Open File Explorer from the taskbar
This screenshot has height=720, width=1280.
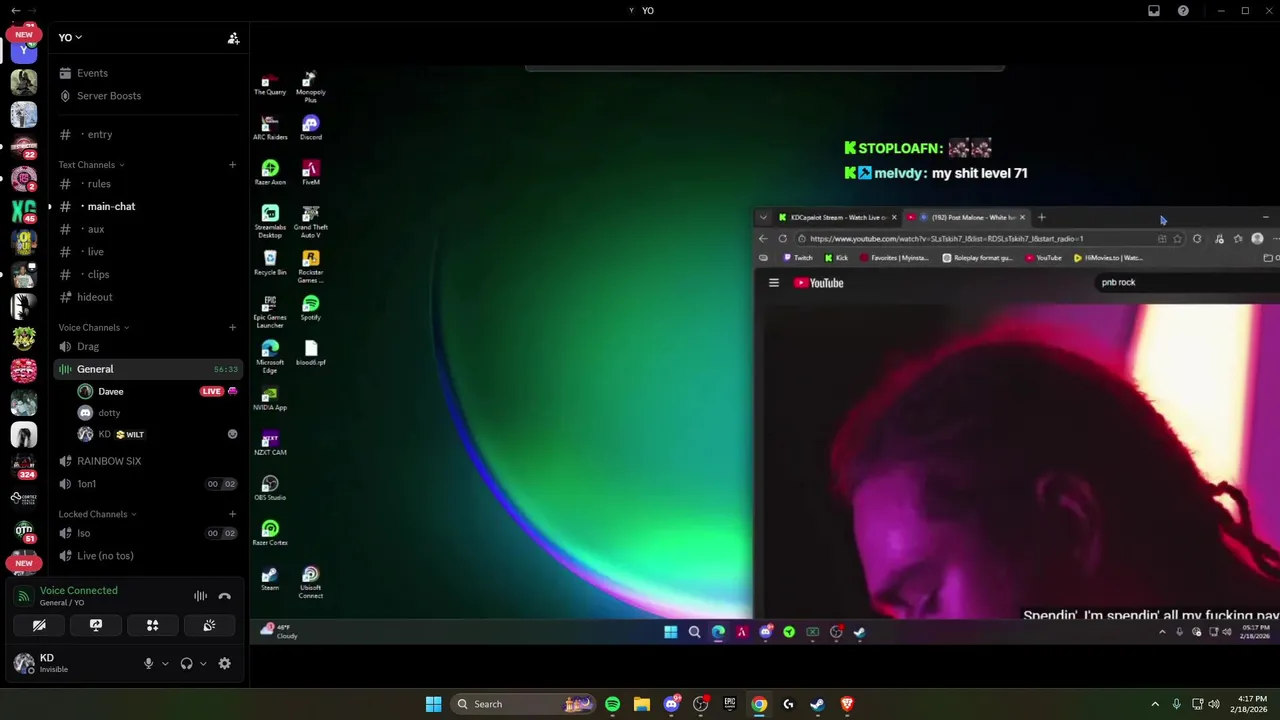(641, 704)
